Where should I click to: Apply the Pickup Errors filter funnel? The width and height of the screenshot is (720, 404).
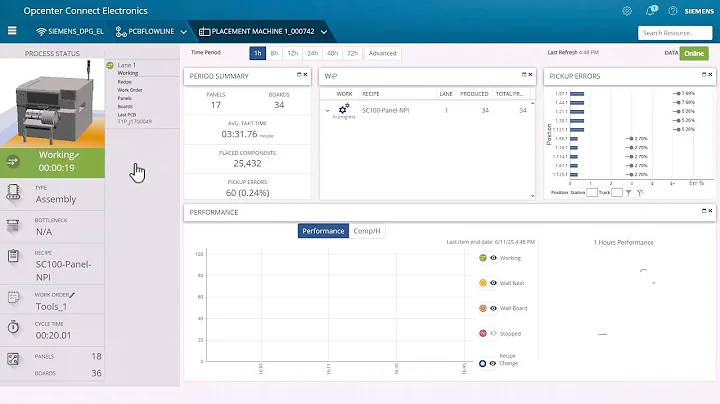[628, 193]
